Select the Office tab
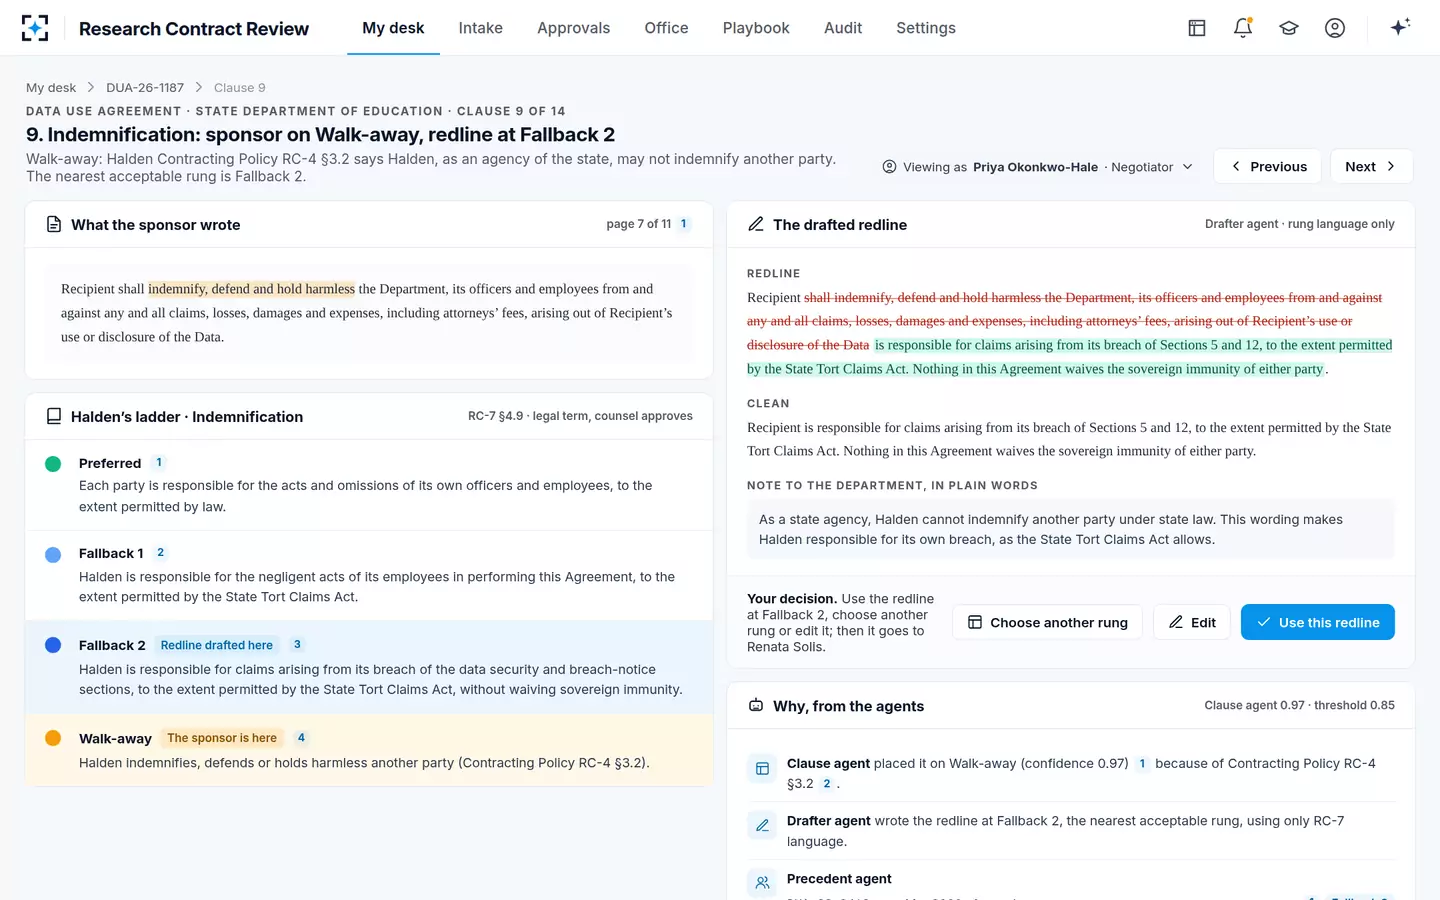This screenshot has height=900, width=1440. coord(666,28)
